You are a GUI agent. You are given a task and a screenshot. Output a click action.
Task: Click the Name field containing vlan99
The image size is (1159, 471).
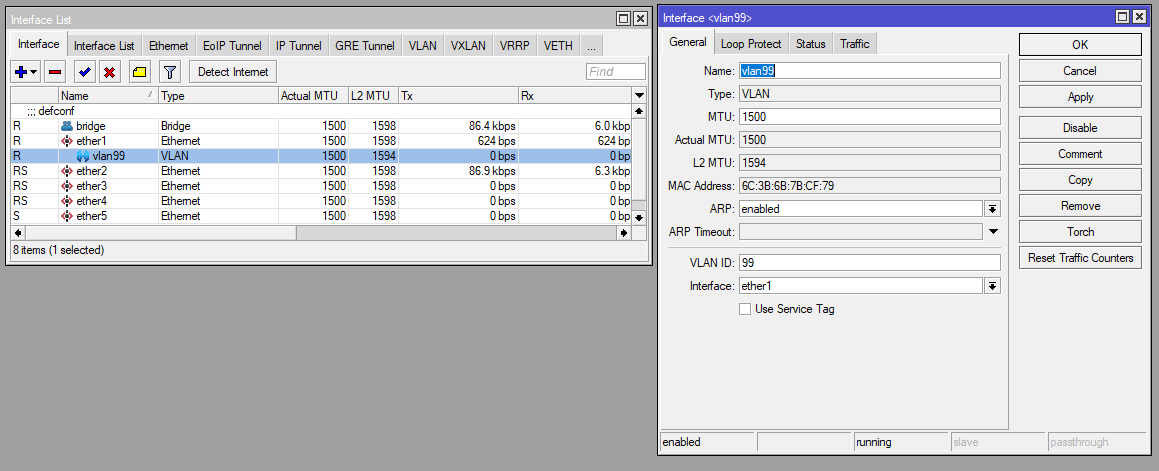(869, 71)
